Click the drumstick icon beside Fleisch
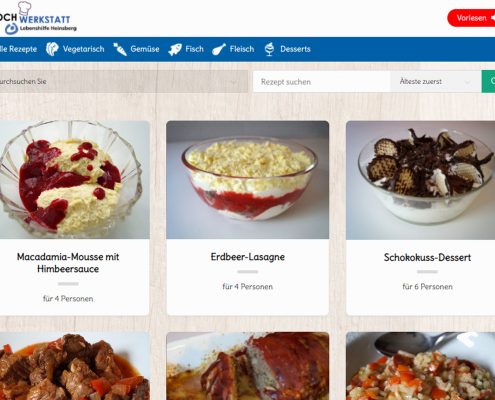This screenshot has width=495, height=400. pos(219,49)
